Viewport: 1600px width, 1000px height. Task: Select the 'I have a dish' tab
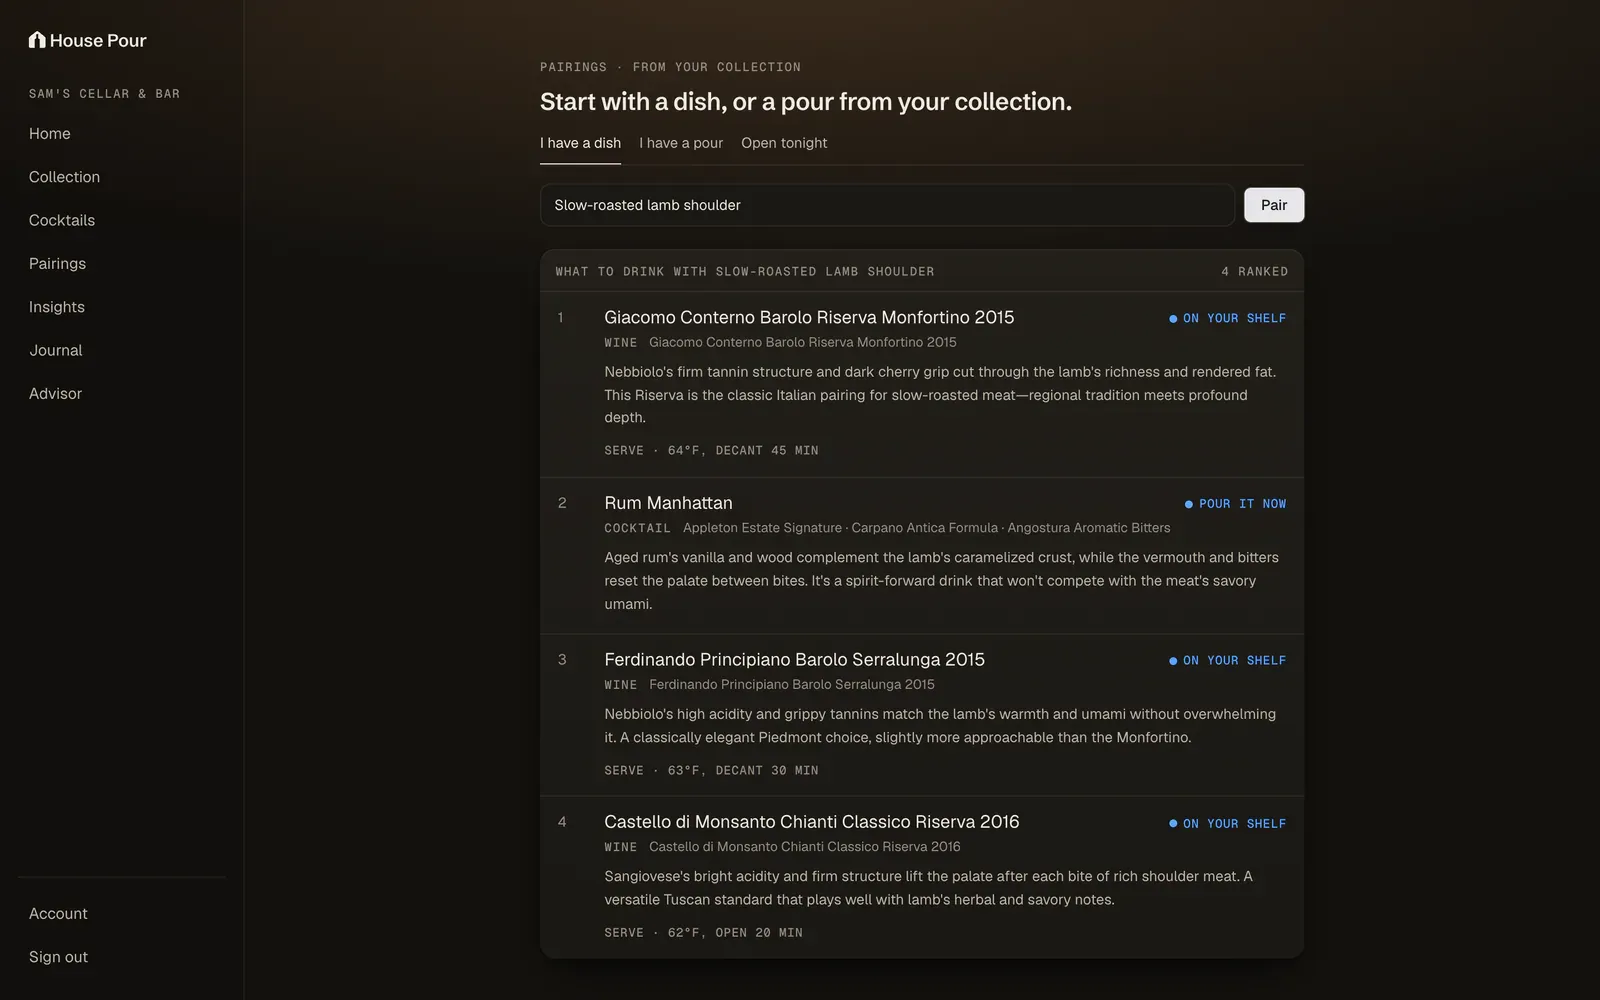(x=580, y=143)
